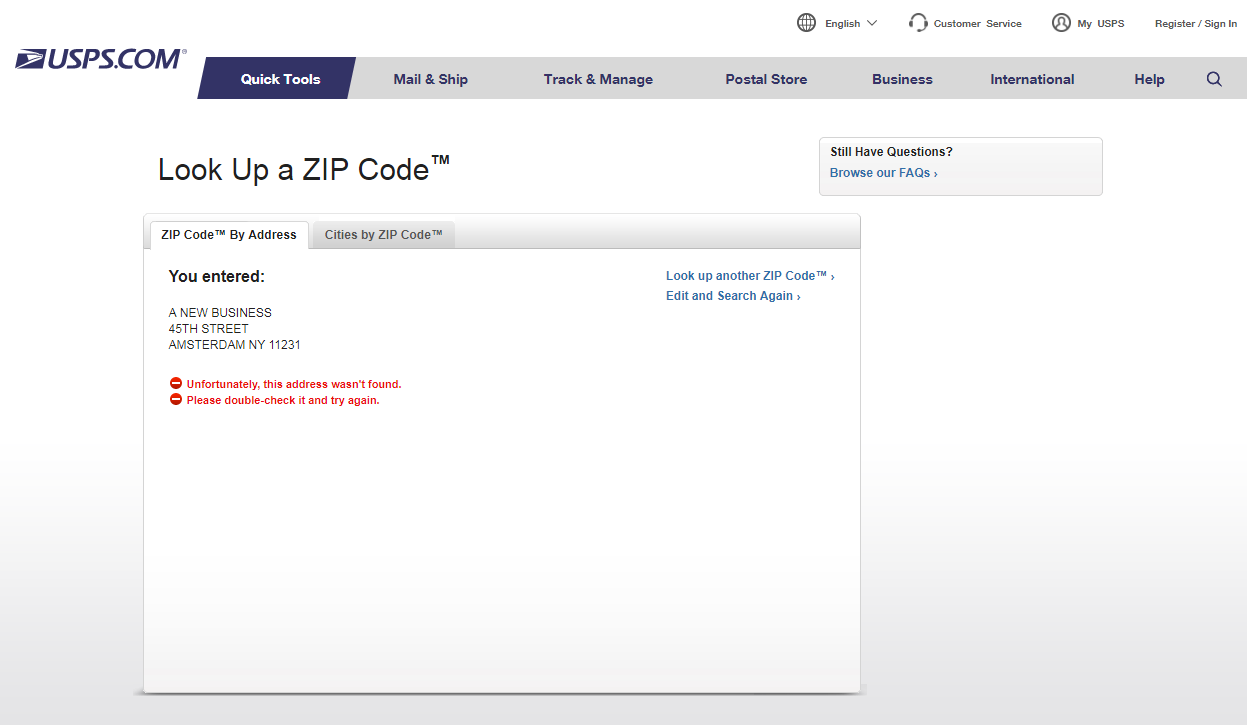Open Browse our FAQs link

coord(884,173)
